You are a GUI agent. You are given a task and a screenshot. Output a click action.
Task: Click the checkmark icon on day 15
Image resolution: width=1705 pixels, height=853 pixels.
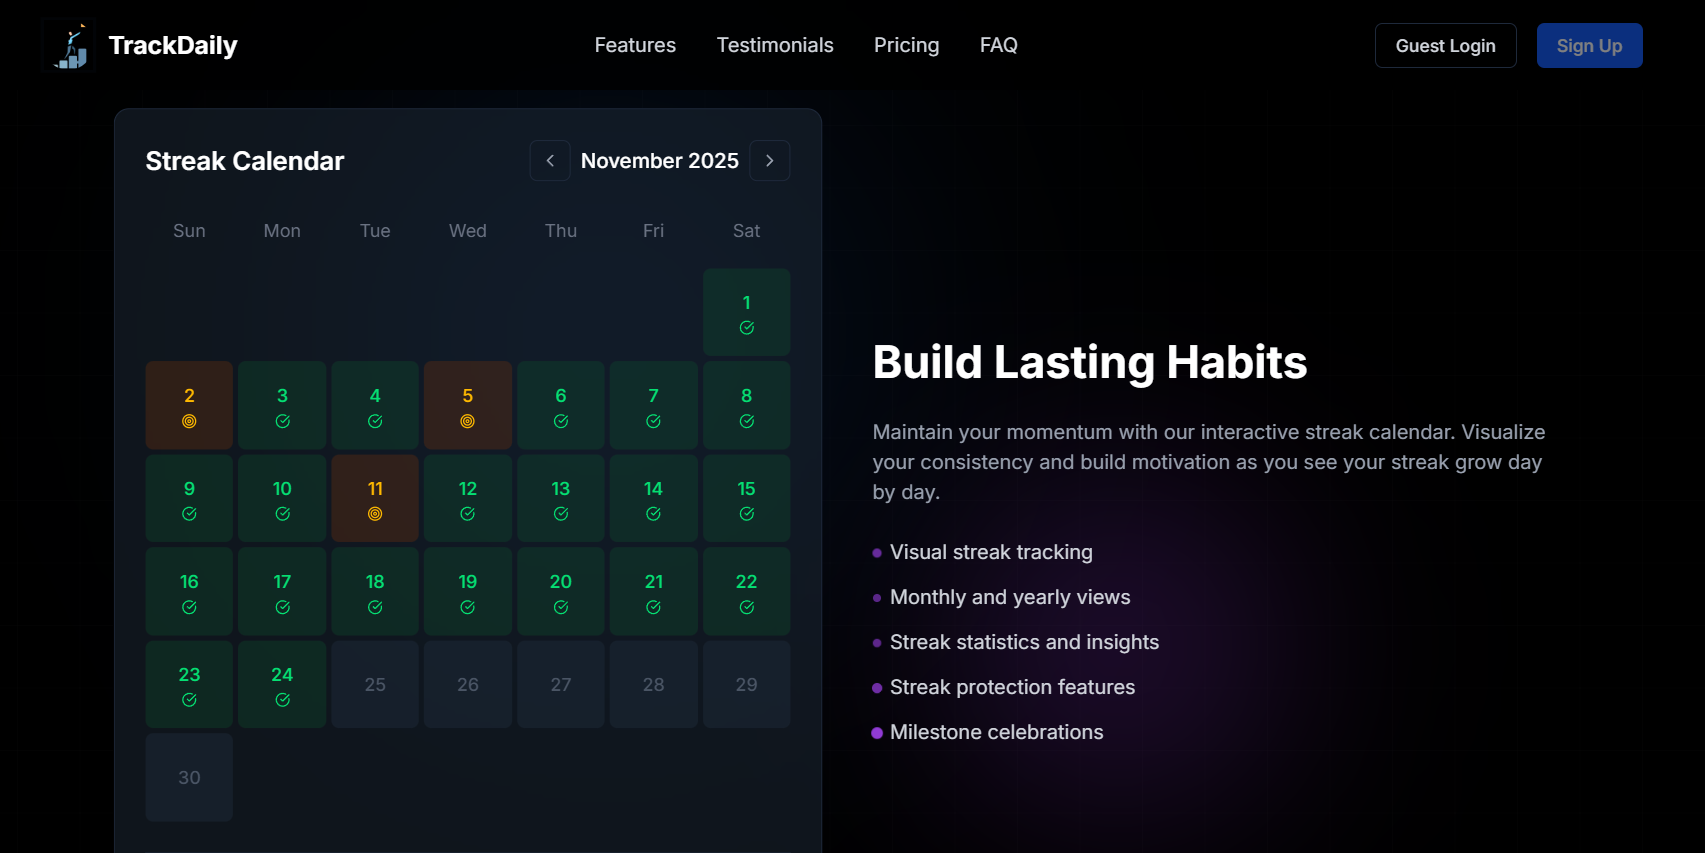[x=746, y=513]
